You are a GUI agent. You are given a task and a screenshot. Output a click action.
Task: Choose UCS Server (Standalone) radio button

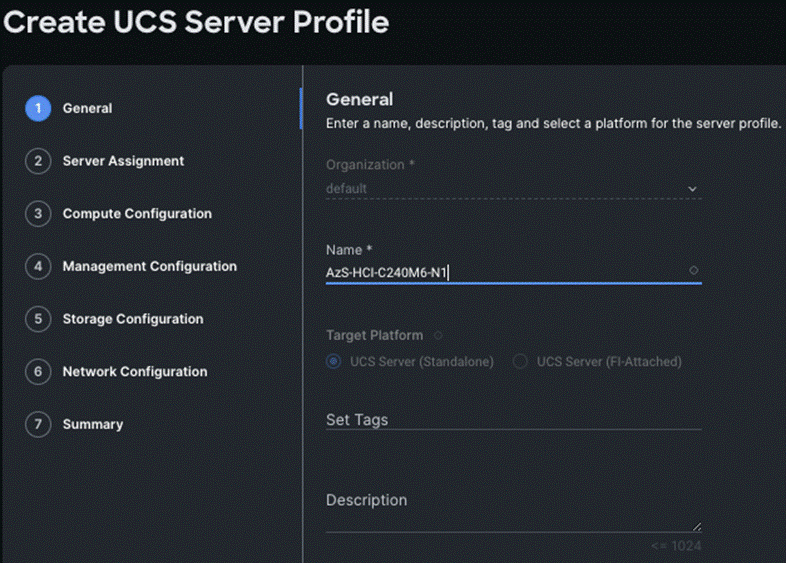click(334, 361)
